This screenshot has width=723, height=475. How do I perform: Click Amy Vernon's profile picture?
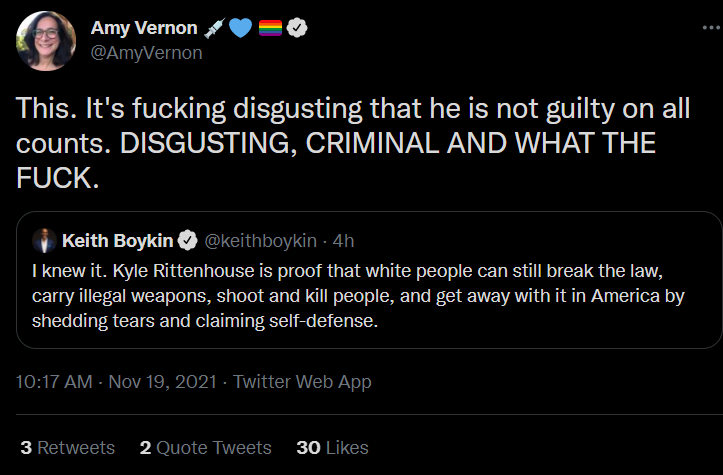tap(43, 41)
